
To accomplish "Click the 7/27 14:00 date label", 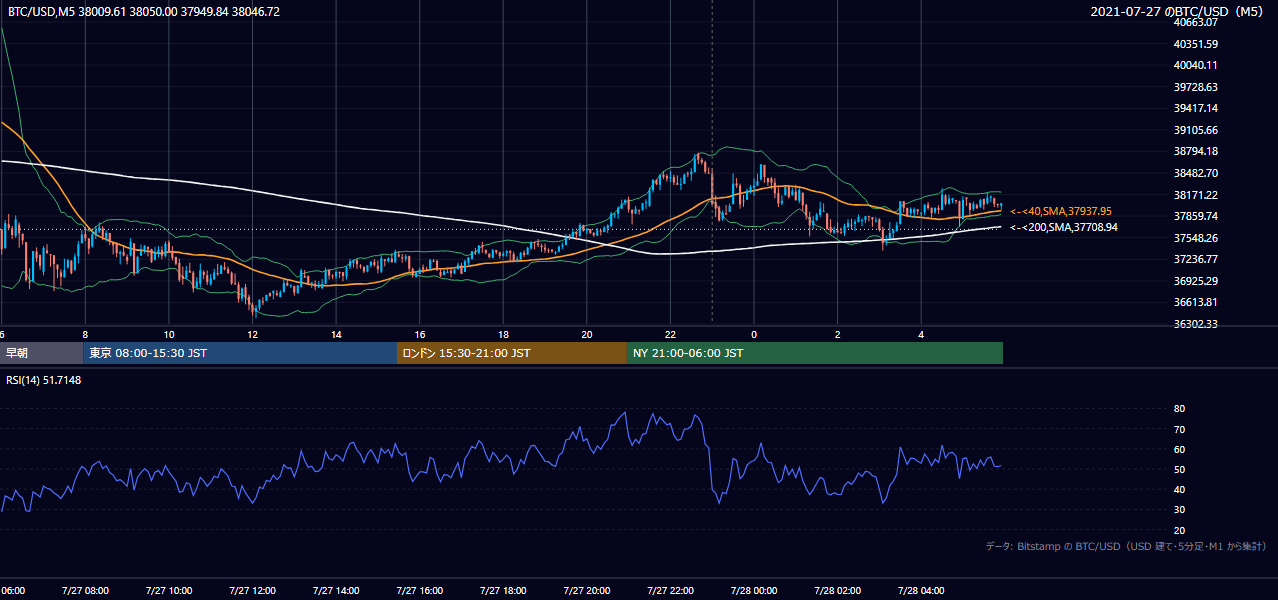I will pyautogui.click(x=336, y=590).
